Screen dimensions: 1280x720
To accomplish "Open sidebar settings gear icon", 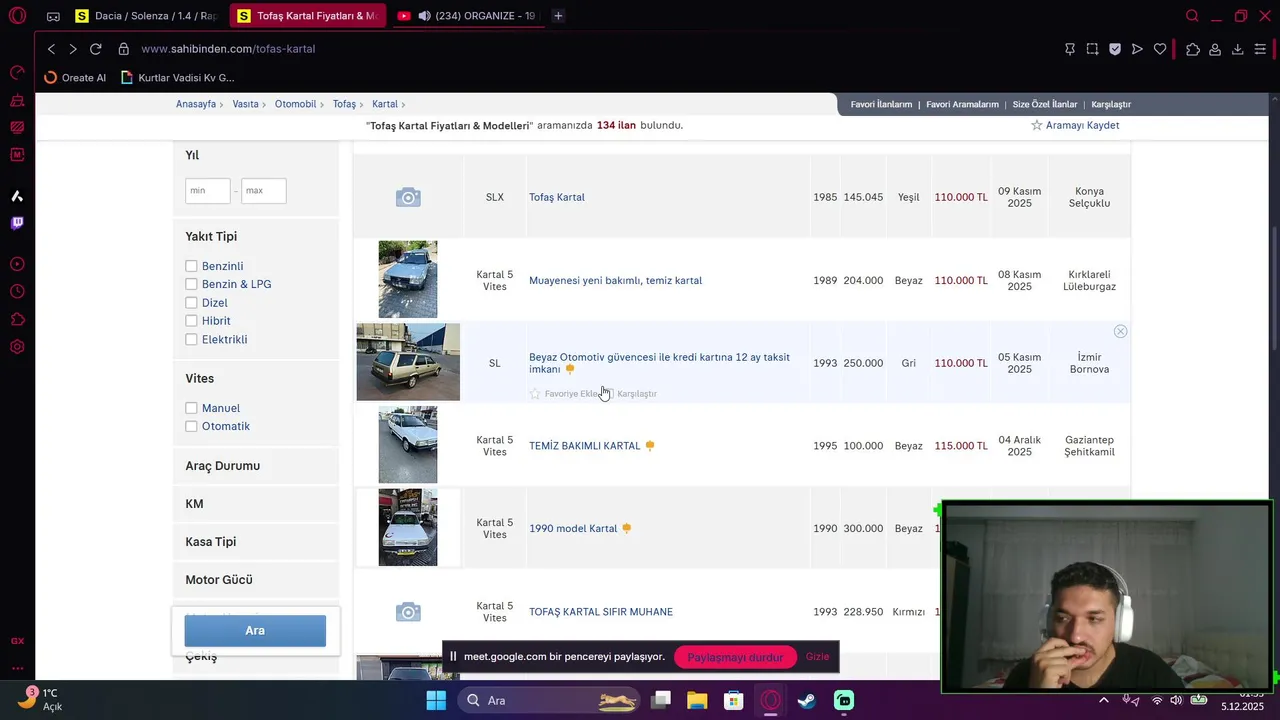I will point(17,347).
